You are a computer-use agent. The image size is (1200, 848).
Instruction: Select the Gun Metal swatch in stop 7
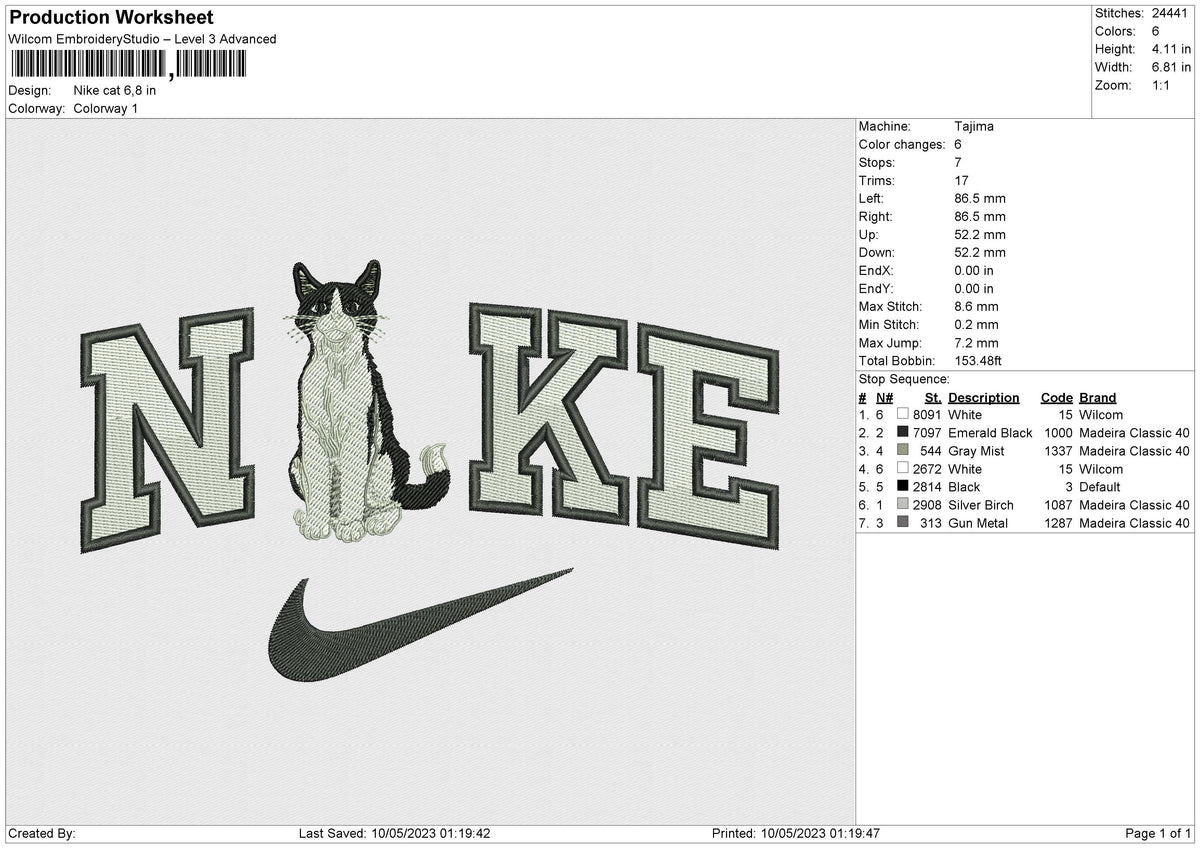(x=903, y=522)
